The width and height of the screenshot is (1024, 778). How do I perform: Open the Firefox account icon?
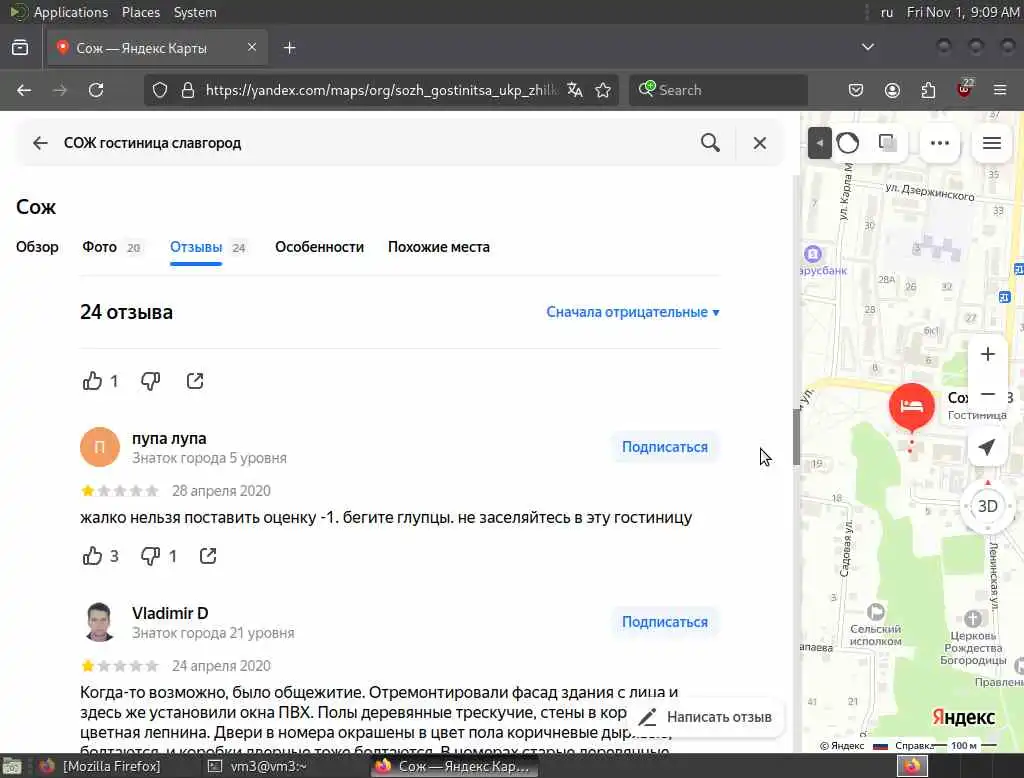892,90
